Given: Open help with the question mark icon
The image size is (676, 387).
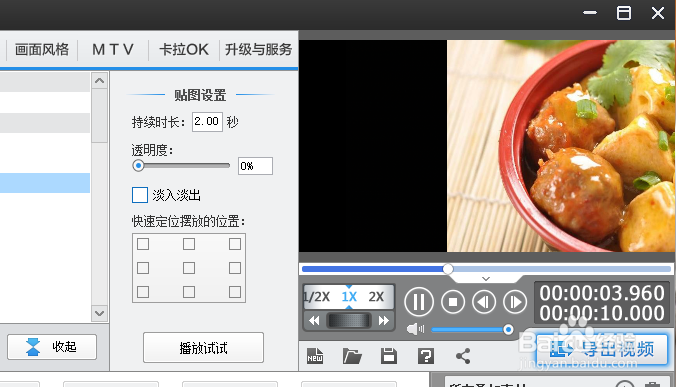Looking at the screenshot, I should [426, 356].
